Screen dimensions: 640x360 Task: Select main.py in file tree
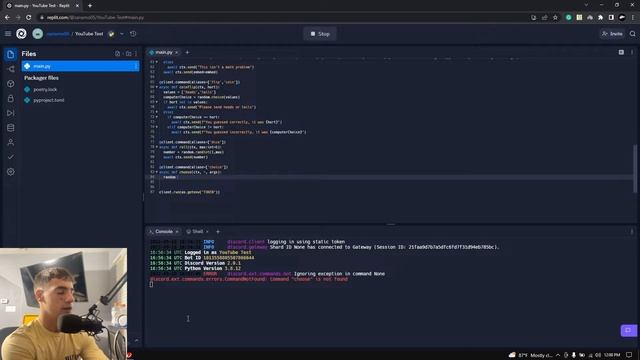(x=80, y=66)
